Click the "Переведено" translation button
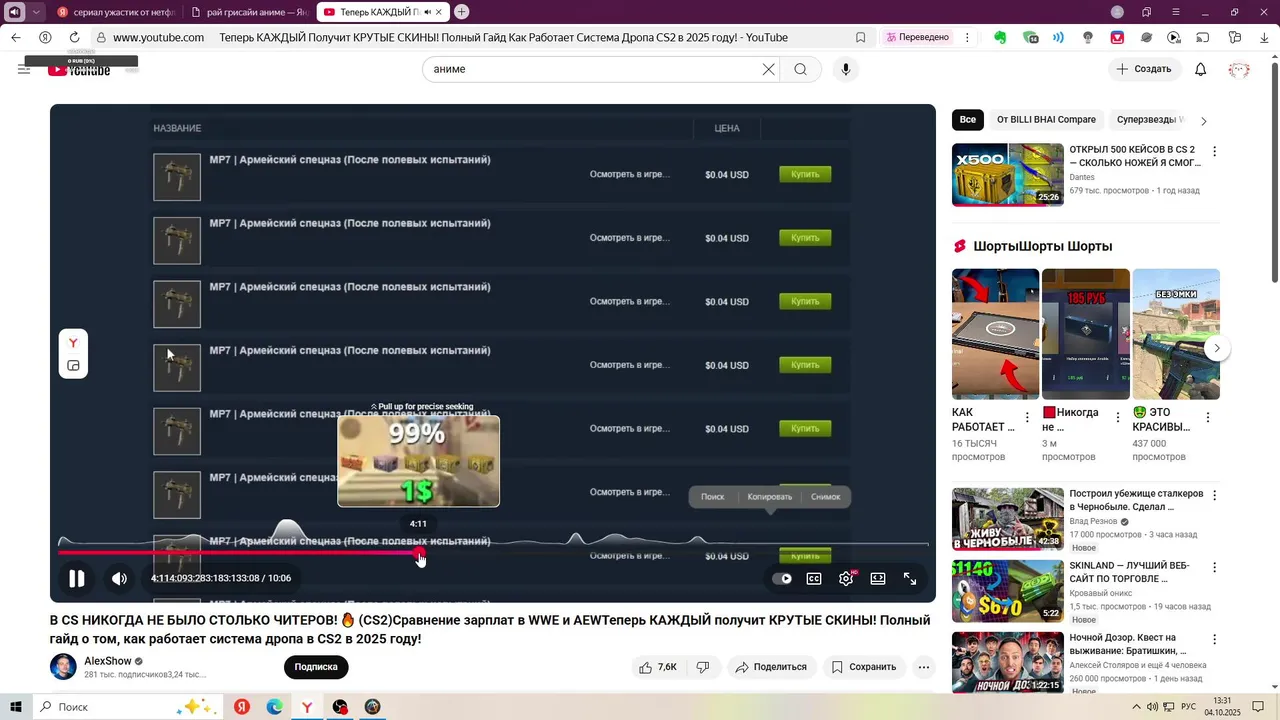 [x=917, y=37]
